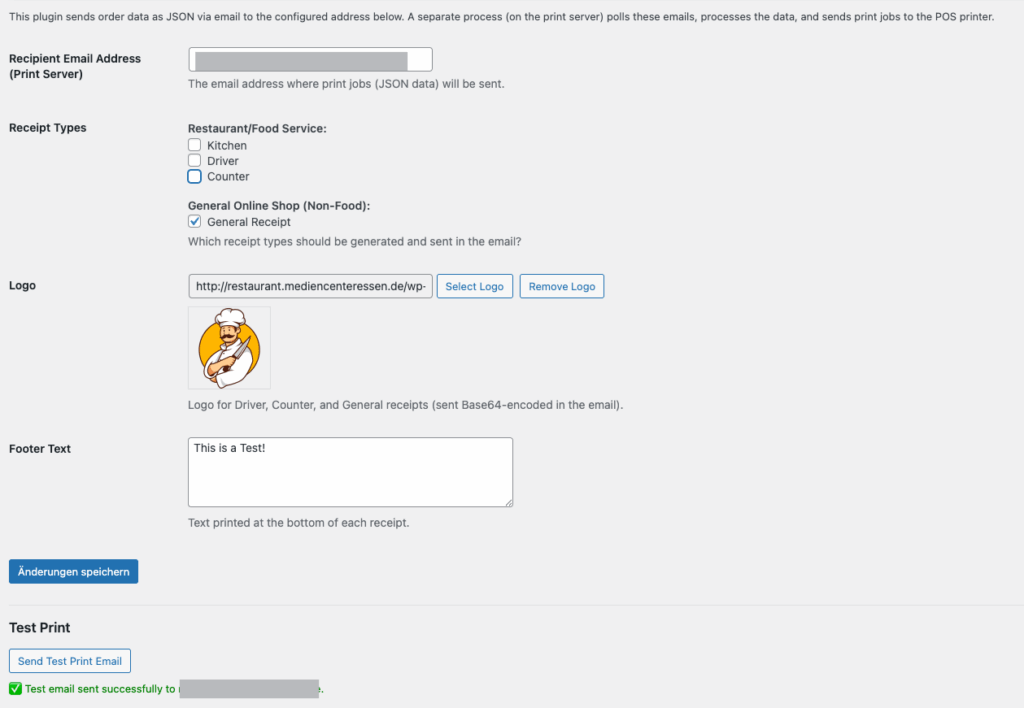Tick the Driver receipt checkbox
Image resolution: width=1024 pixels, height=708 pixels.
[195, 161]
